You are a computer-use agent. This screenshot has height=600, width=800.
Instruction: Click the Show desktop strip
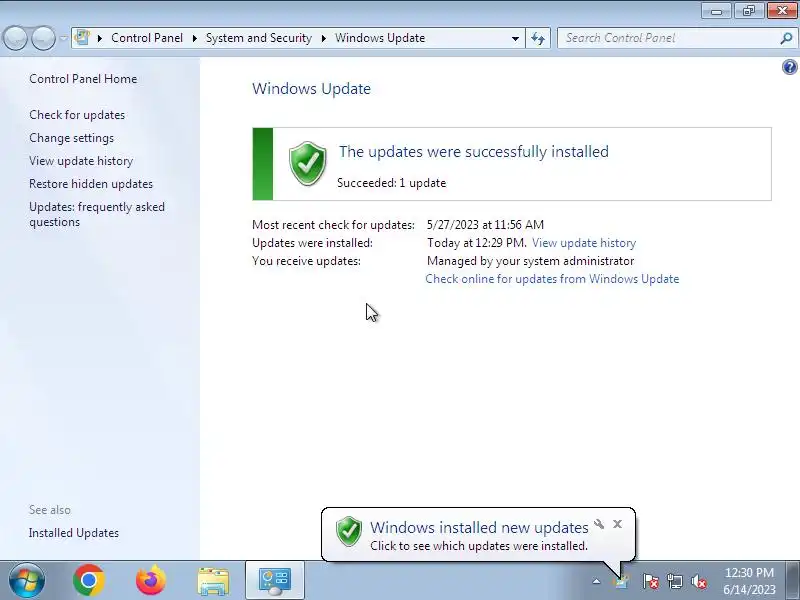coord(792,581)
